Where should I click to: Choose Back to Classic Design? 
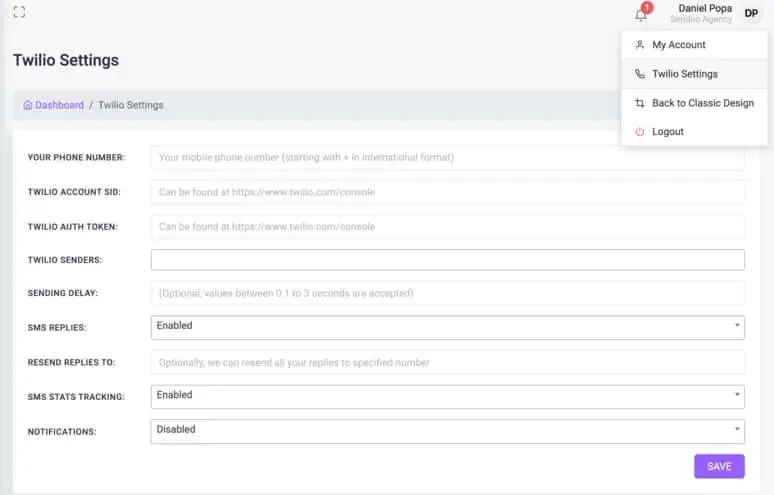tap(695, 103)
